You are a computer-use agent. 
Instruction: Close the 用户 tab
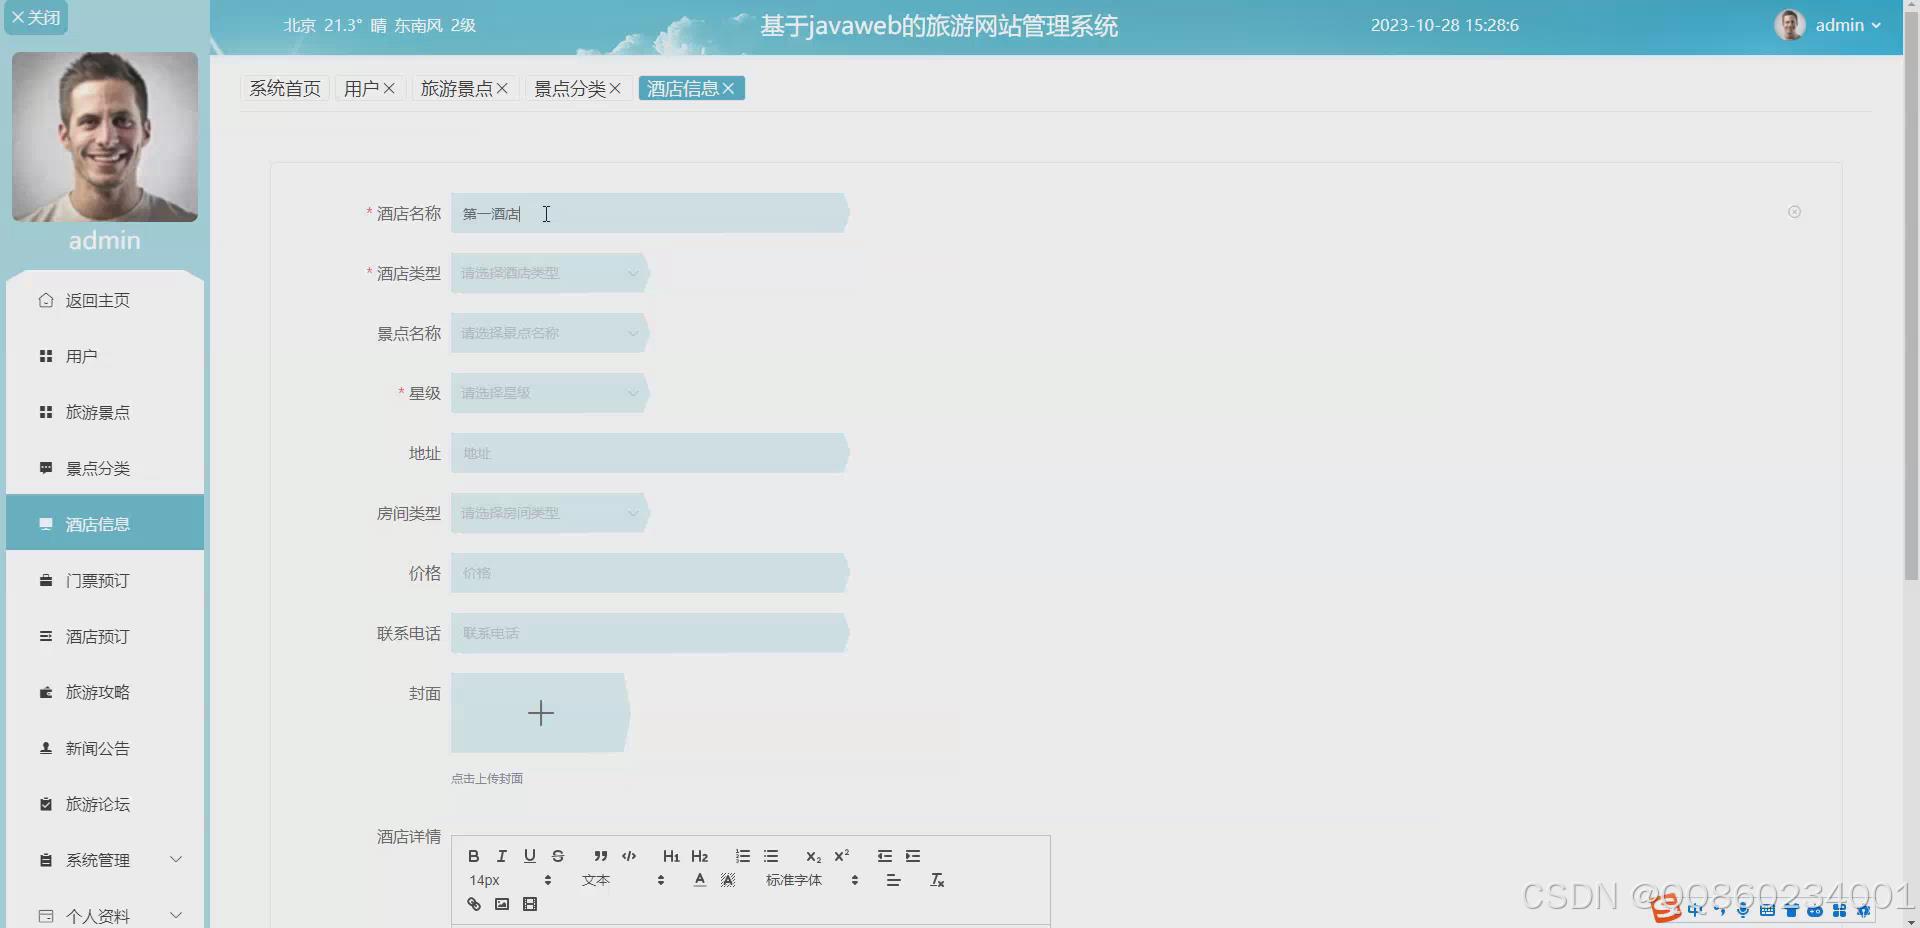point(389,89)
